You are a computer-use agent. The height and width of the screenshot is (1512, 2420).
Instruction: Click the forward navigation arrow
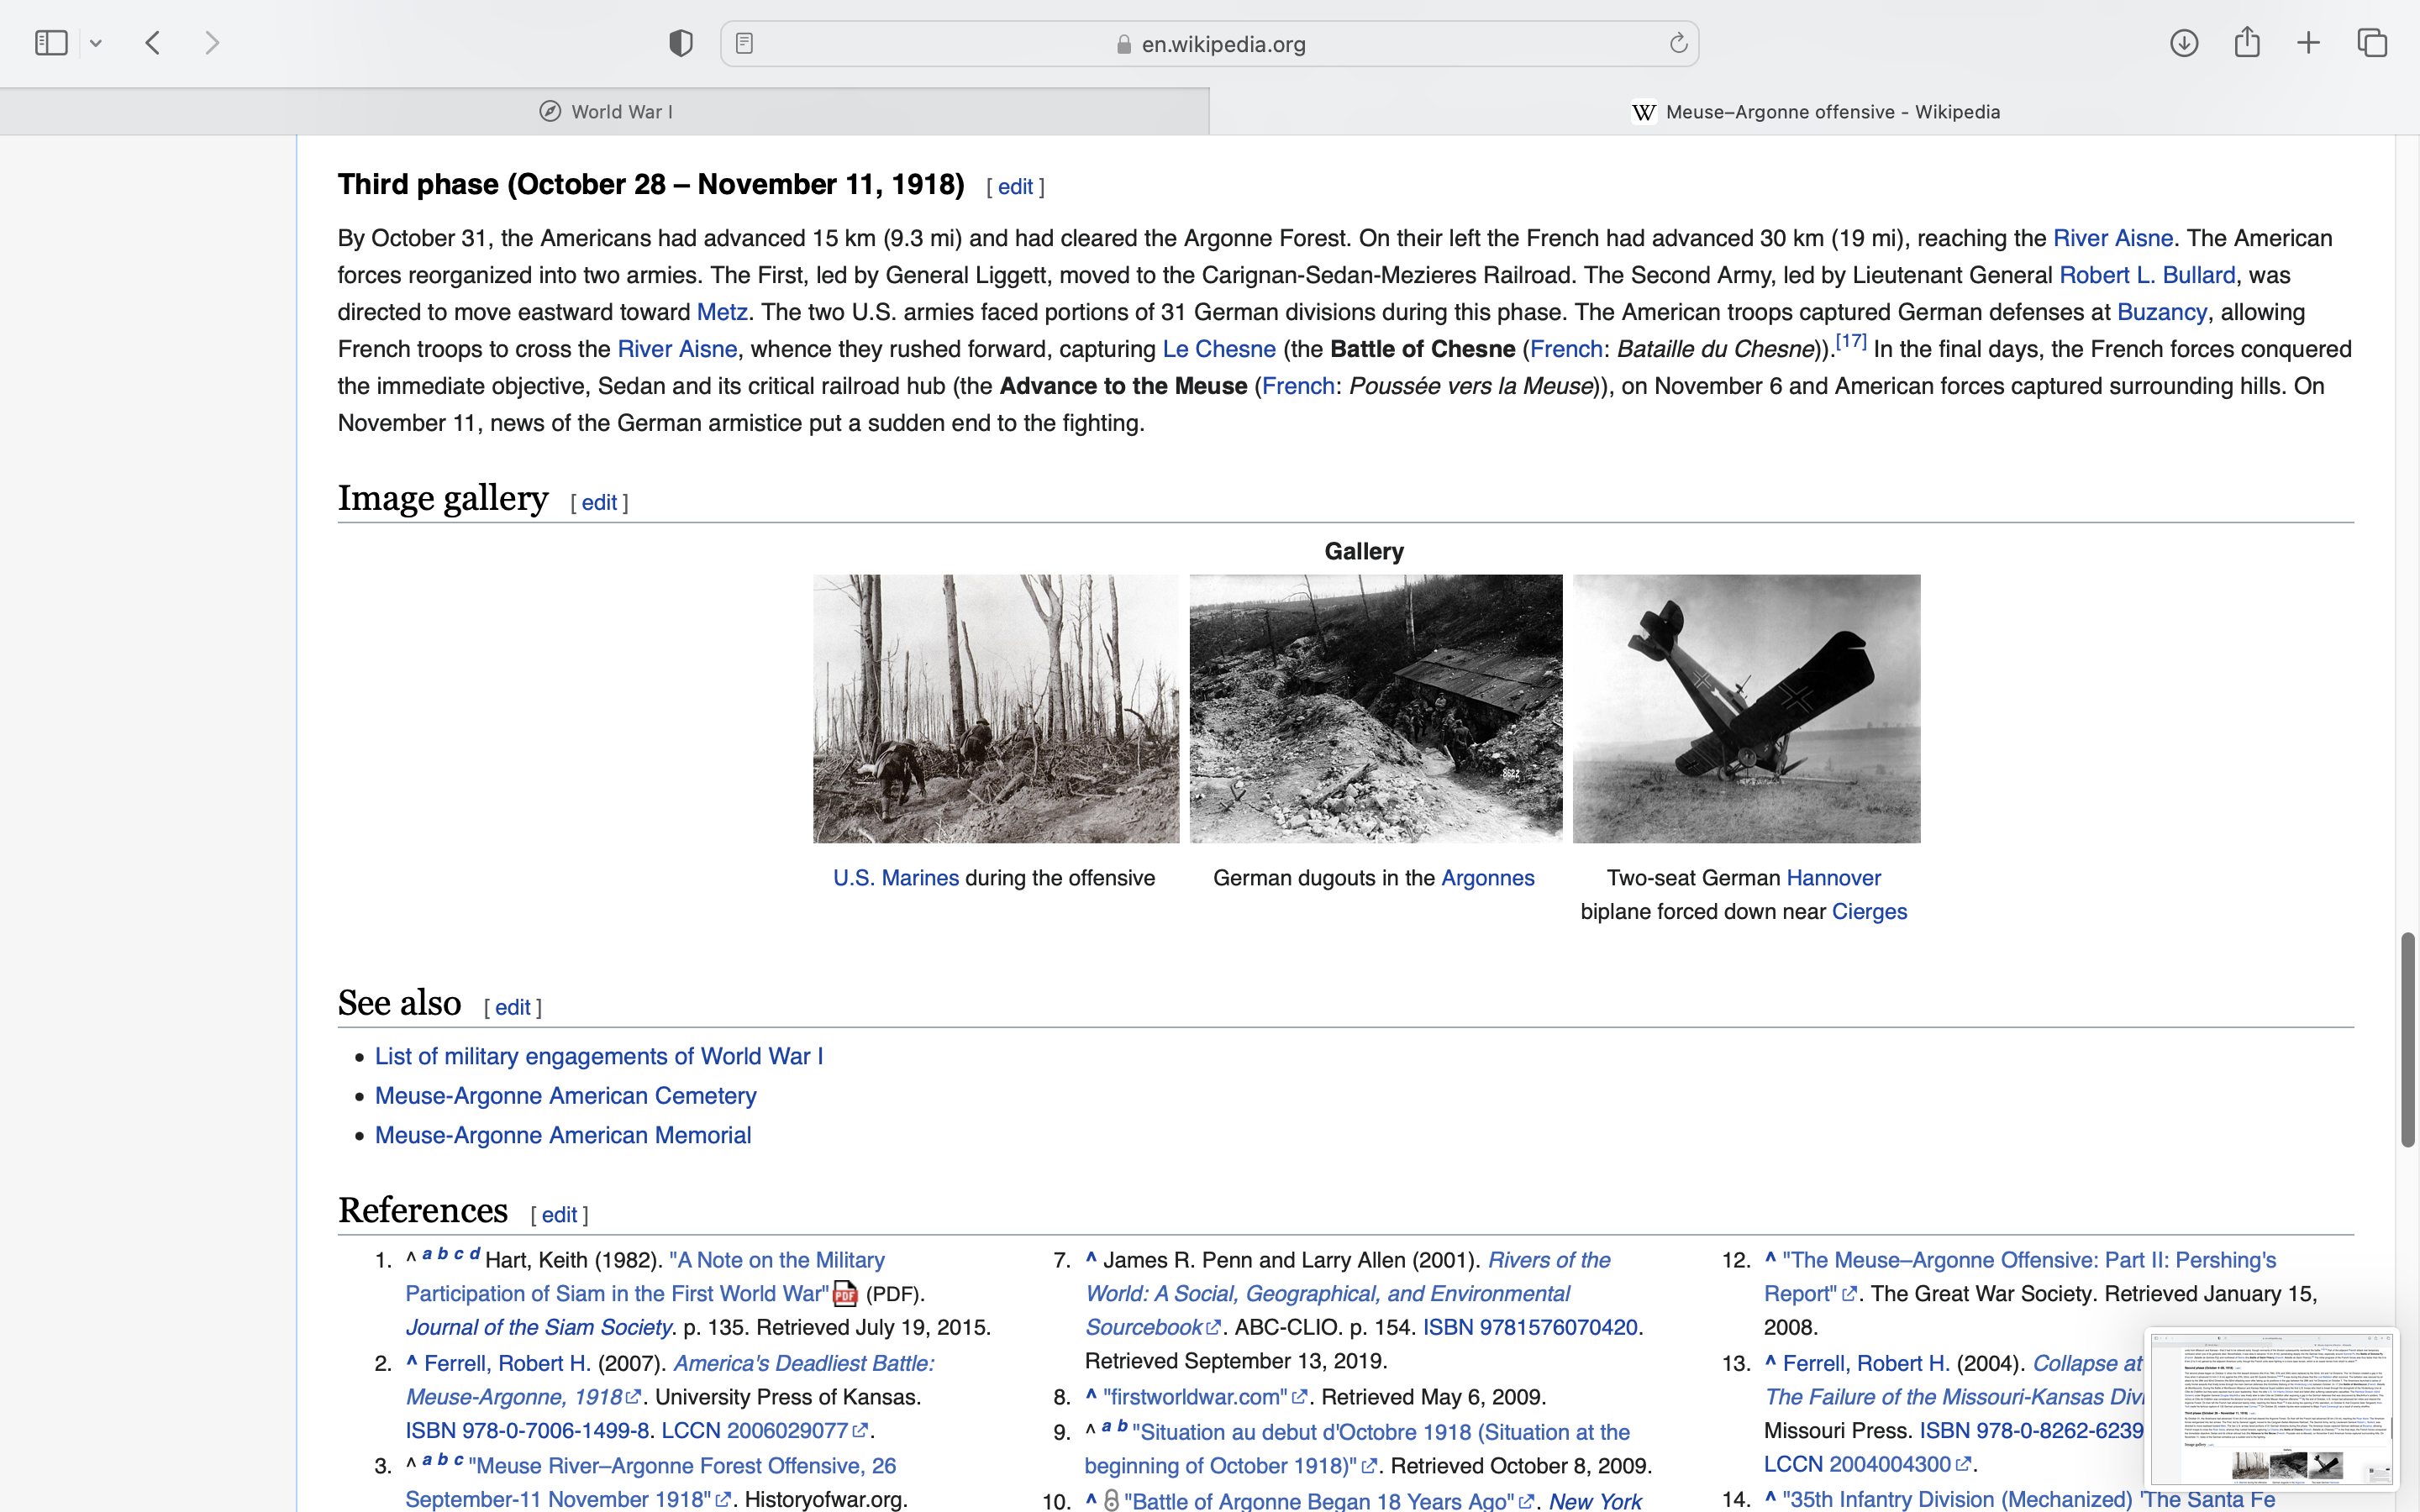point(212,43)
